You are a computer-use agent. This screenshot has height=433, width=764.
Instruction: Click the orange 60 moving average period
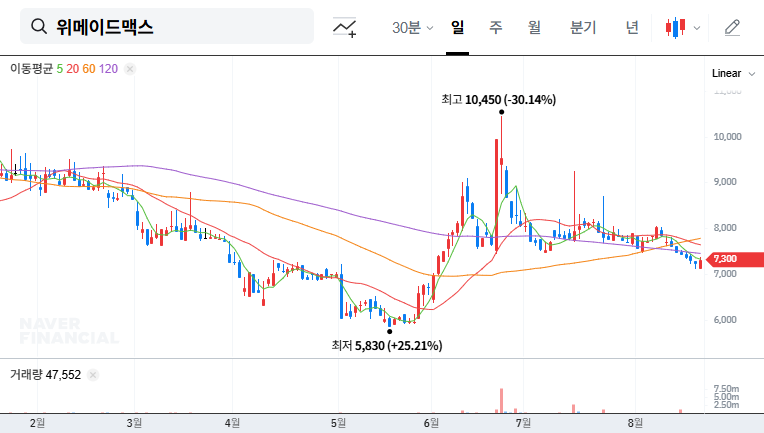[89, 69]
